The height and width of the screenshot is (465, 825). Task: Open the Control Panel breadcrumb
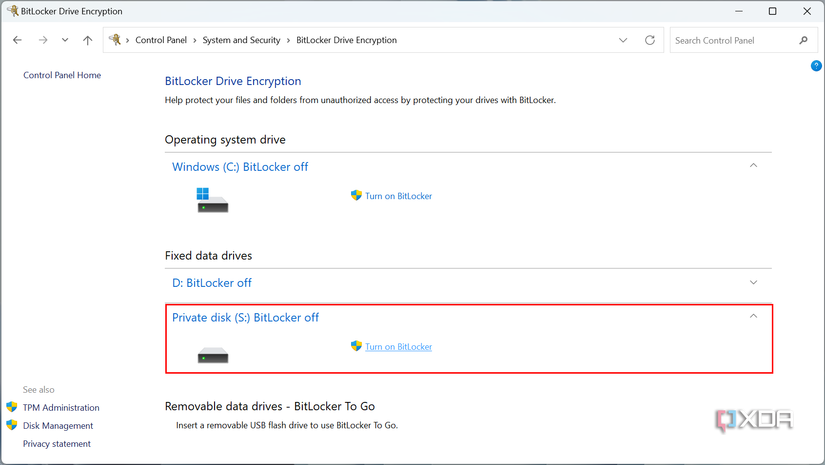161,40
